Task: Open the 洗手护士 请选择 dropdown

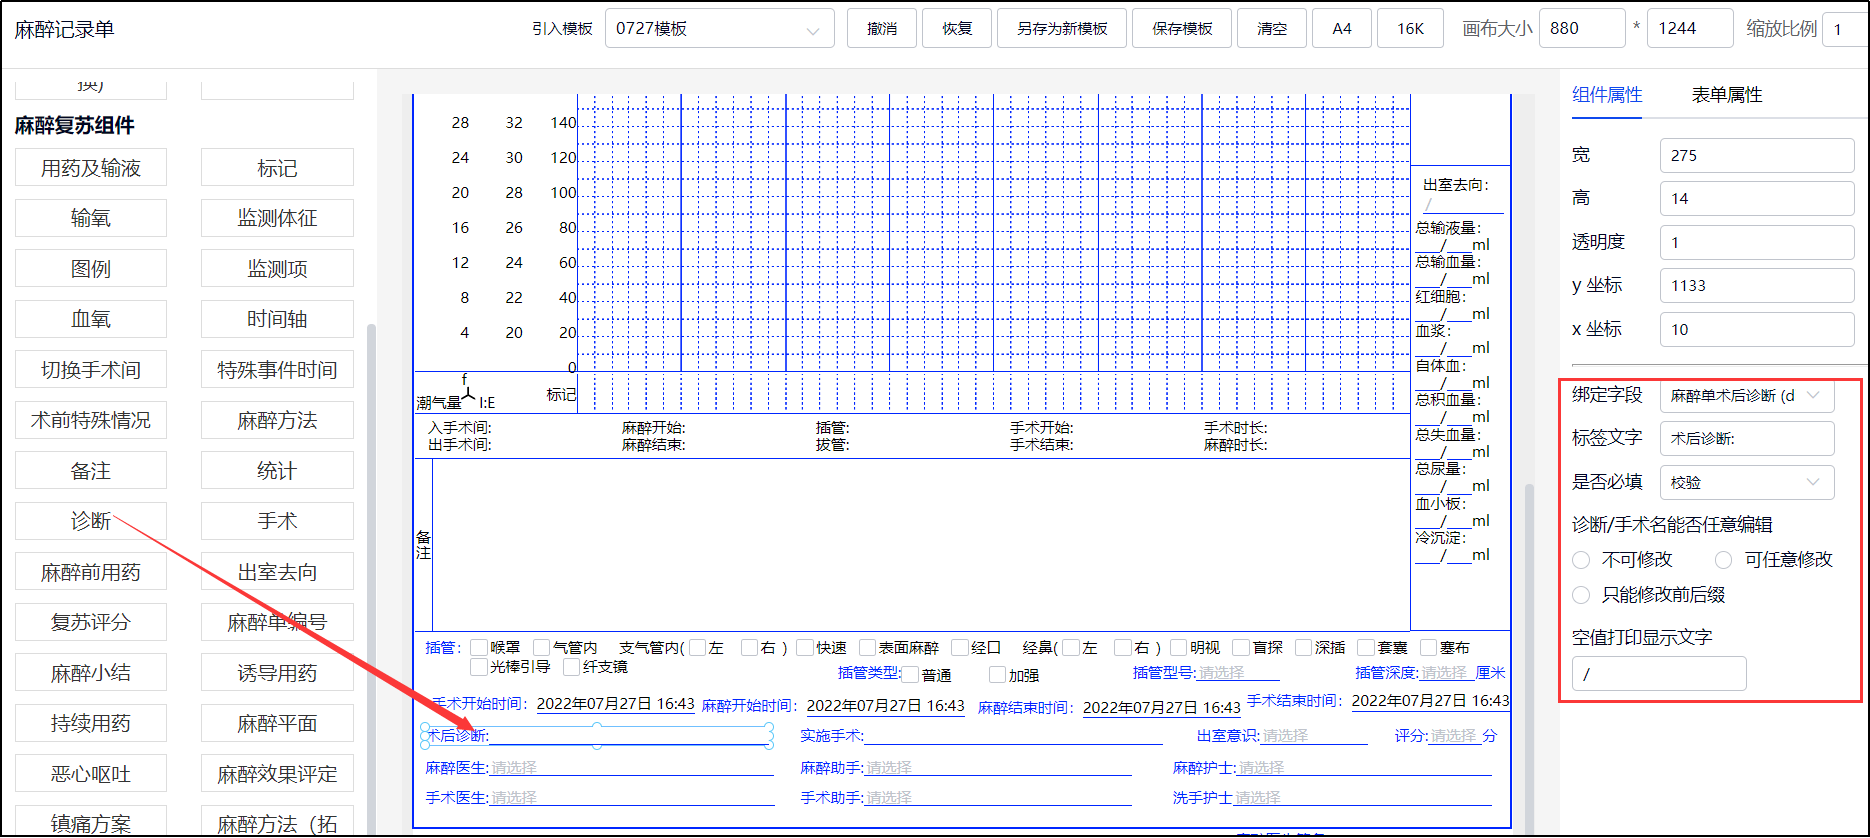Action: [1363, 798]
